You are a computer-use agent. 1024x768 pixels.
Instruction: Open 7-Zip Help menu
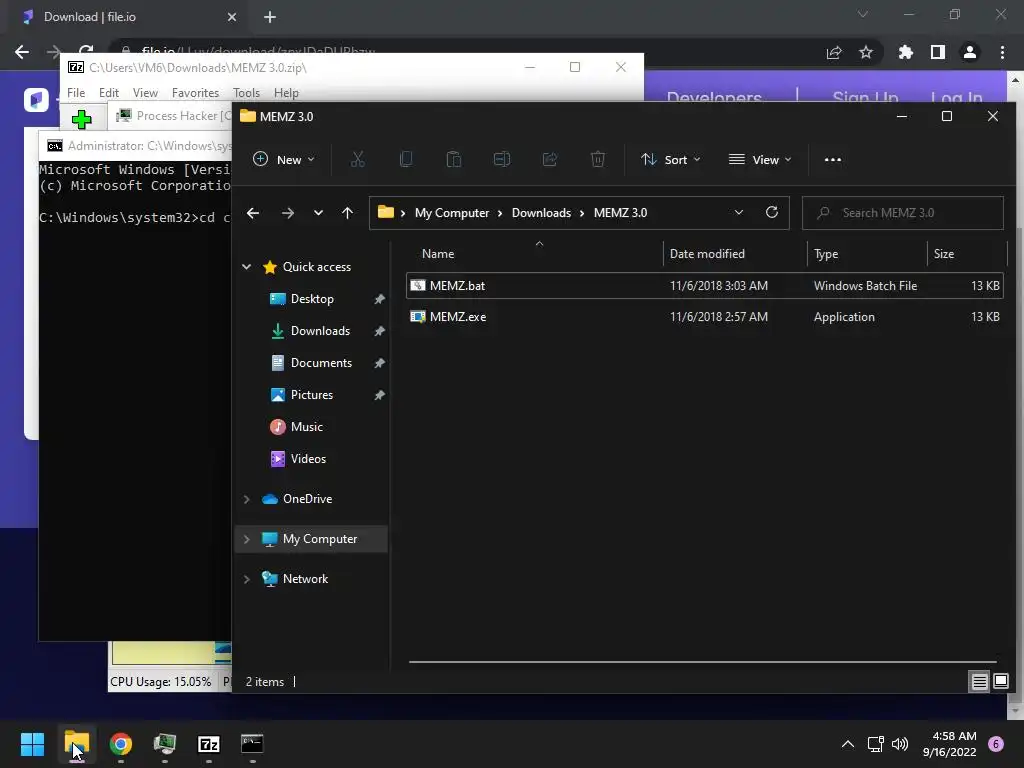[286, 93]
